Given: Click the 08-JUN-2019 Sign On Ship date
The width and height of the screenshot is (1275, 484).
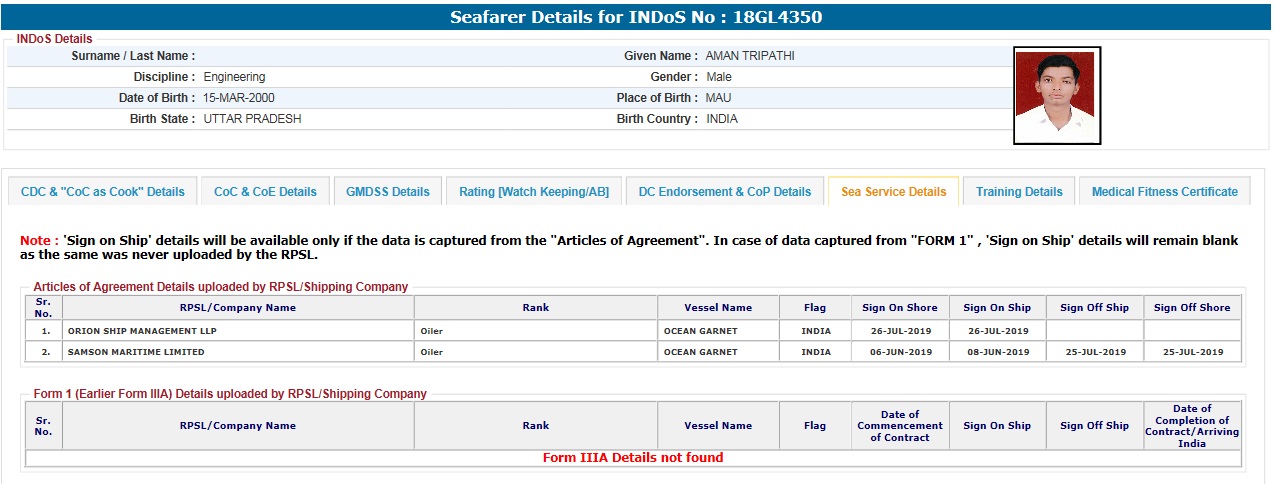Looking at the screenshot, I should [997, 352].
